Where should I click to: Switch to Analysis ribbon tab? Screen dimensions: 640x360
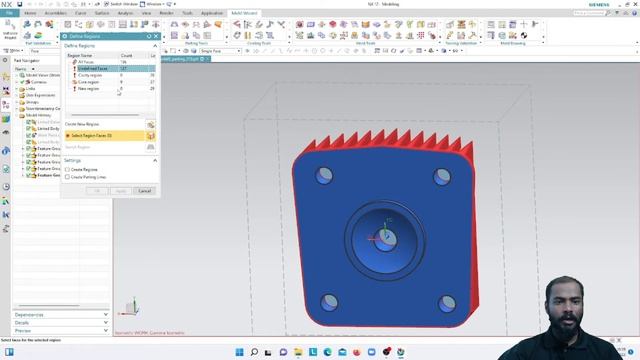pos(125,13)
